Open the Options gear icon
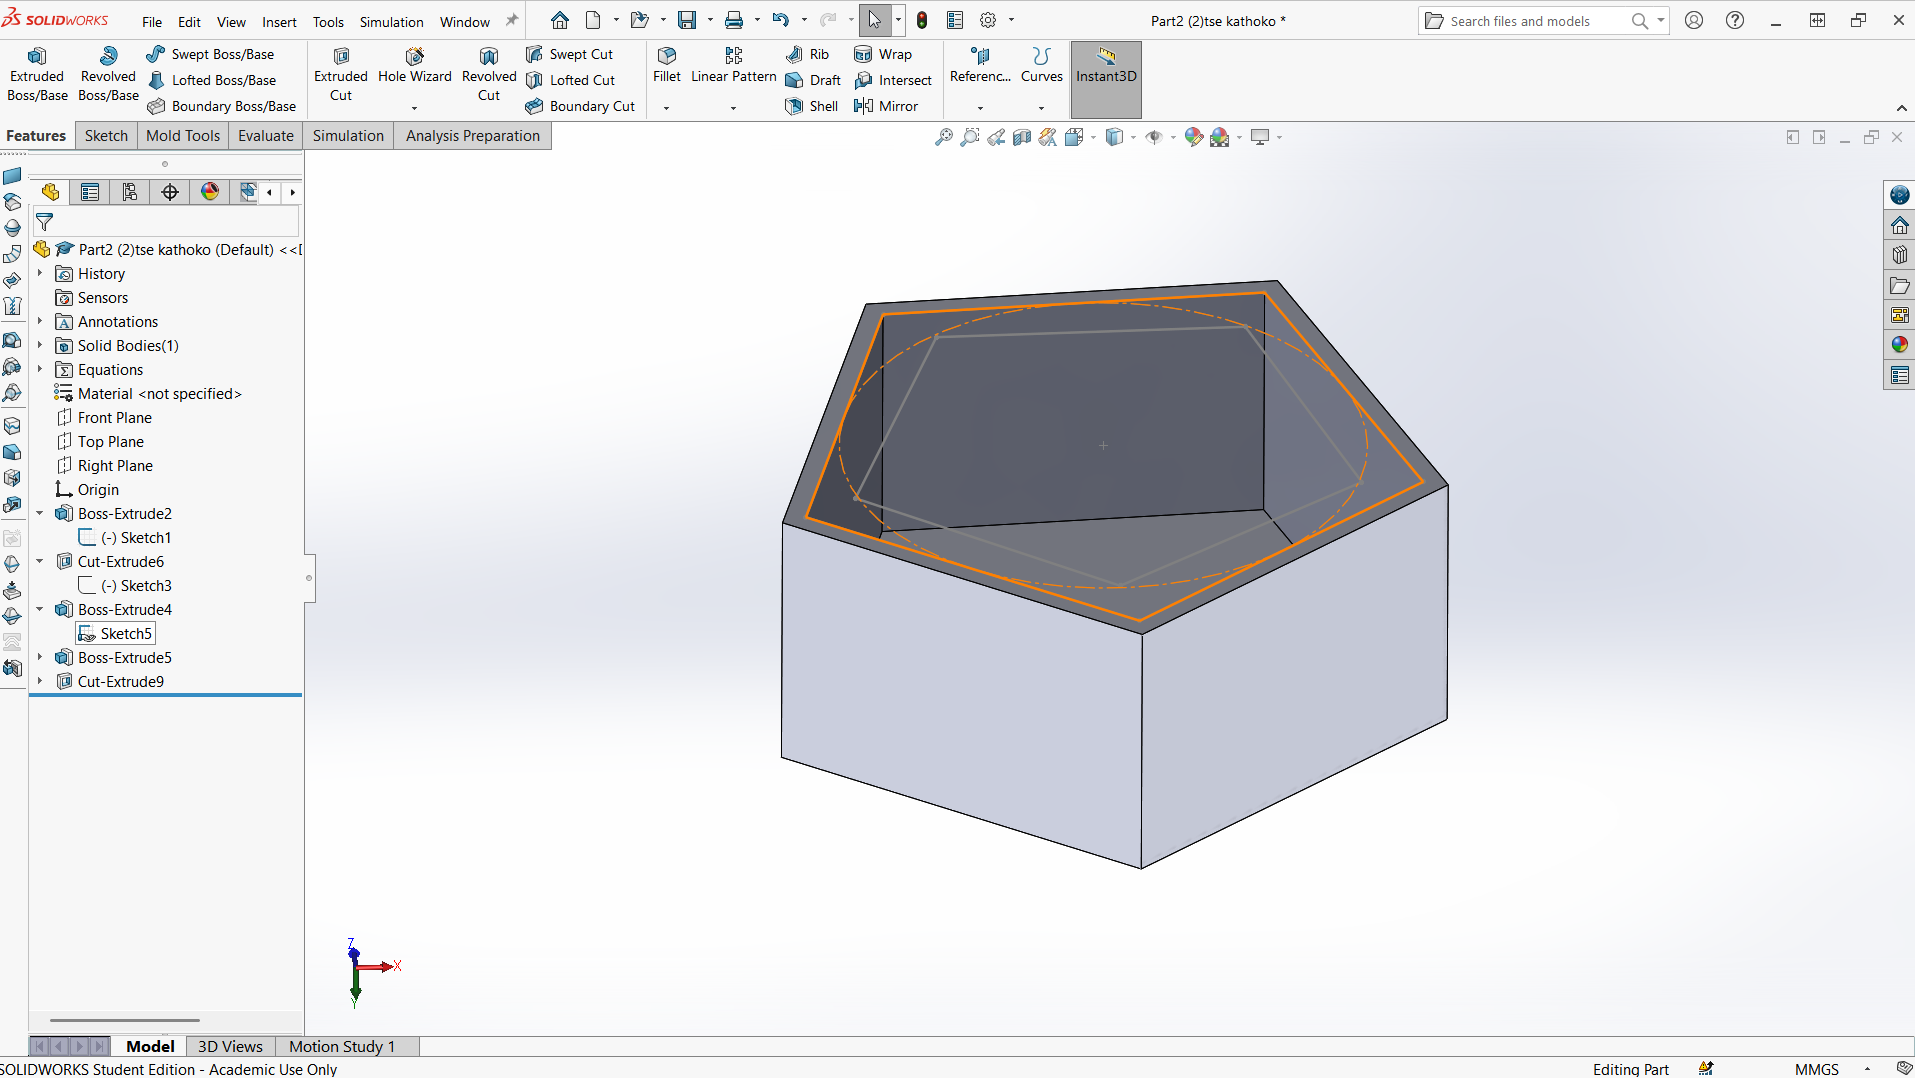The image size is (1915, 1079). (x=988, y=20)
